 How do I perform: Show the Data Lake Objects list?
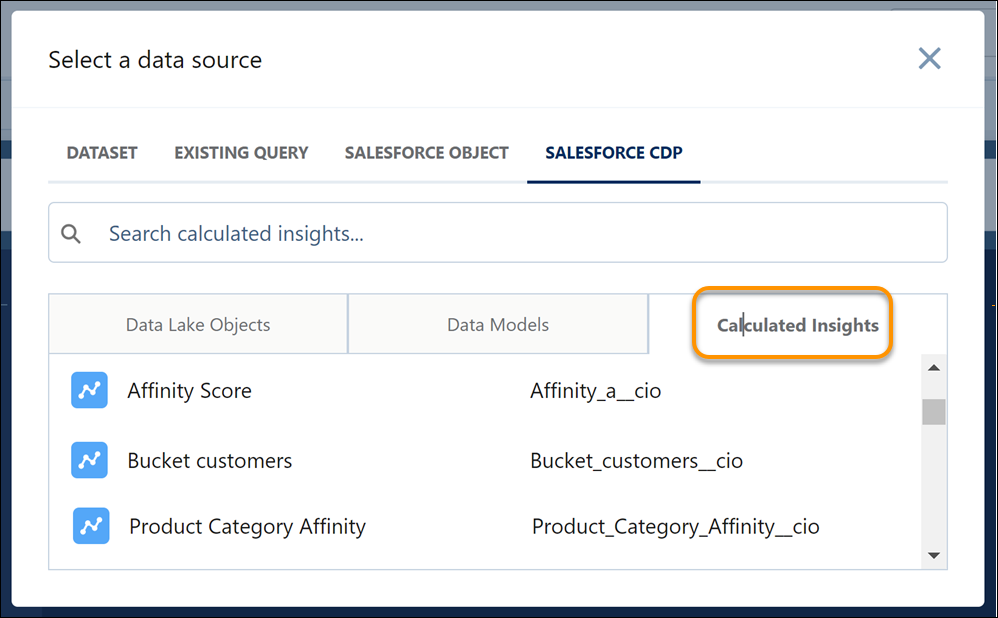[198, 325]
